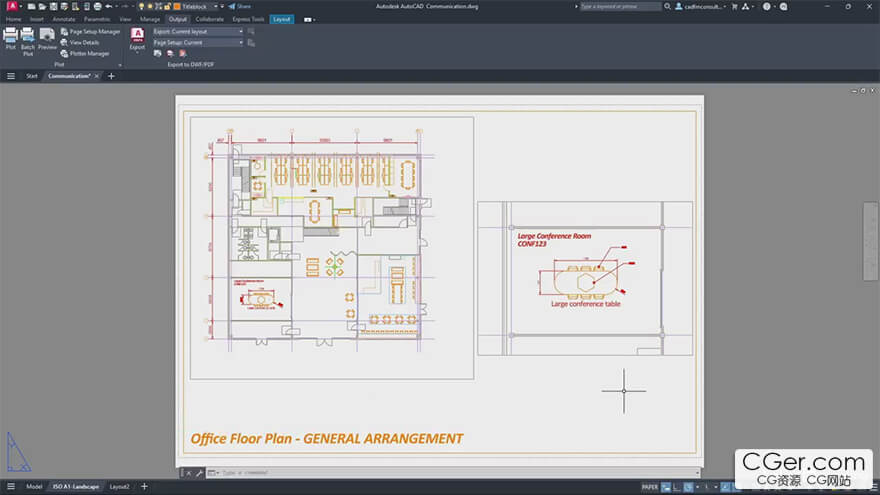This screenshot has width=880, height=495.
Task: Switch to the Express Tools ribbon tab
Action: [248, 20]
